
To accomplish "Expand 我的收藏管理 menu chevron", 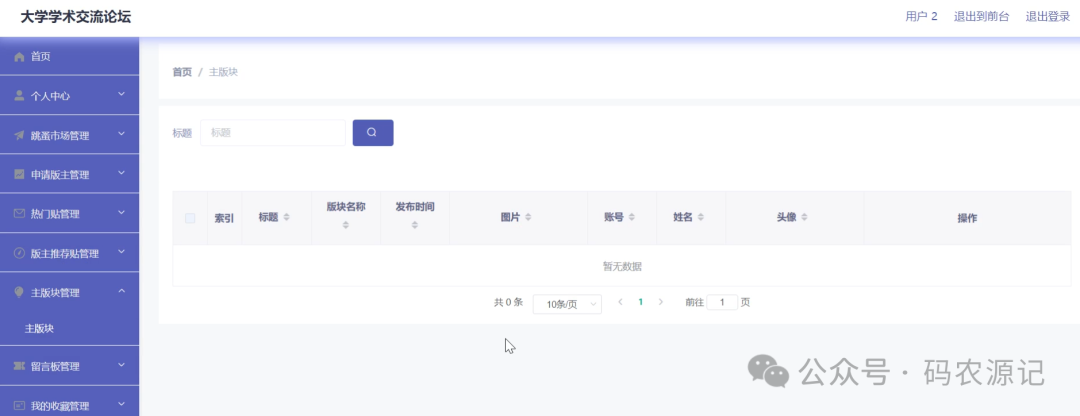I will (121, 404).
